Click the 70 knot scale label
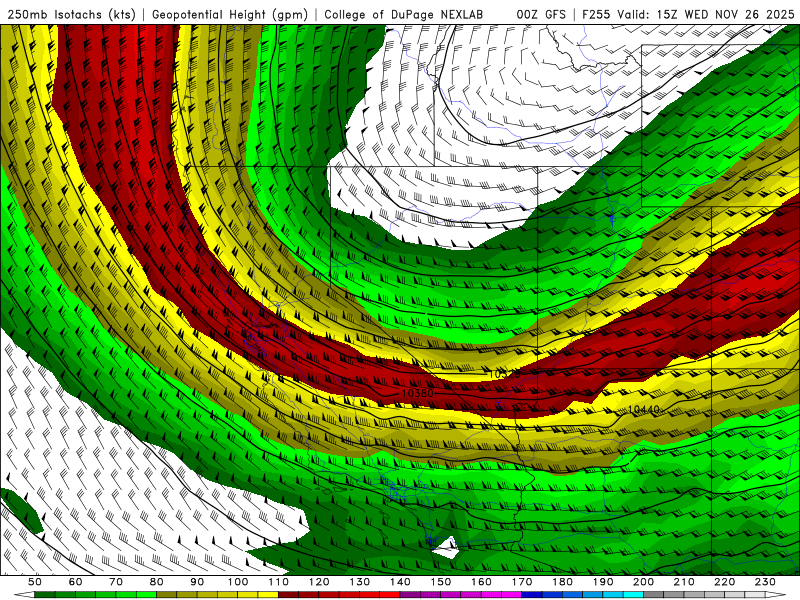800x600 pixels. point(116,582)
